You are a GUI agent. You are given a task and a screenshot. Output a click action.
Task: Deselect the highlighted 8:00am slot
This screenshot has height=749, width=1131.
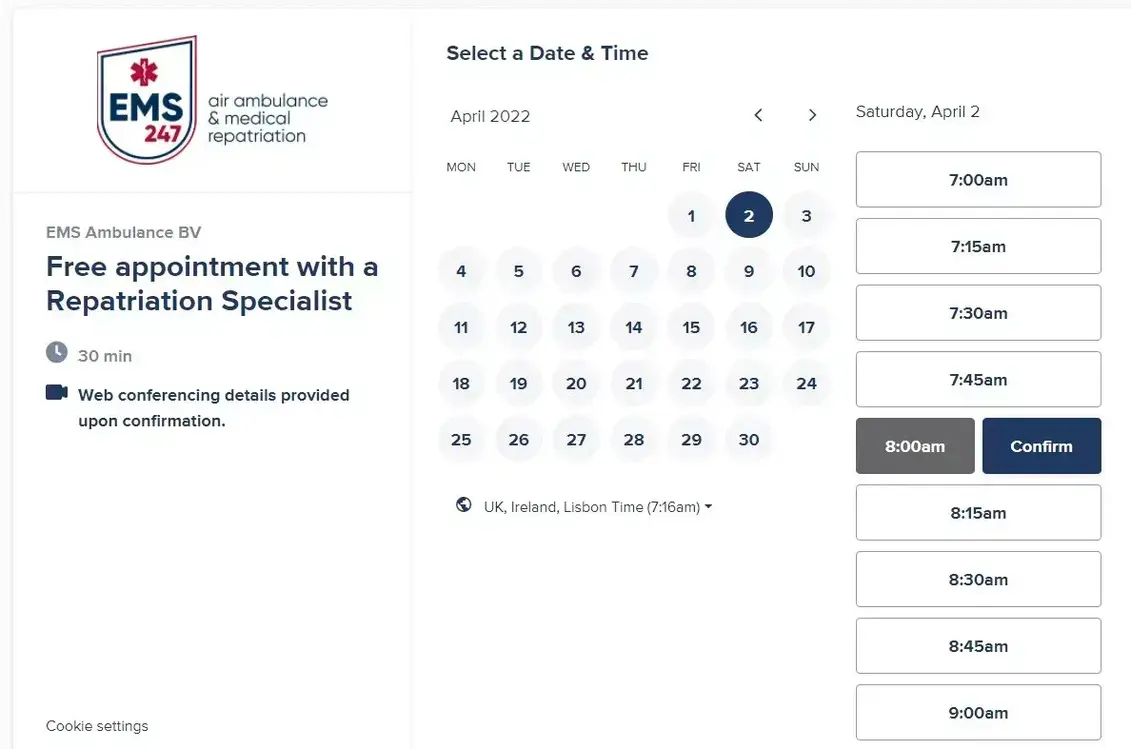click(x=915, y=446)
